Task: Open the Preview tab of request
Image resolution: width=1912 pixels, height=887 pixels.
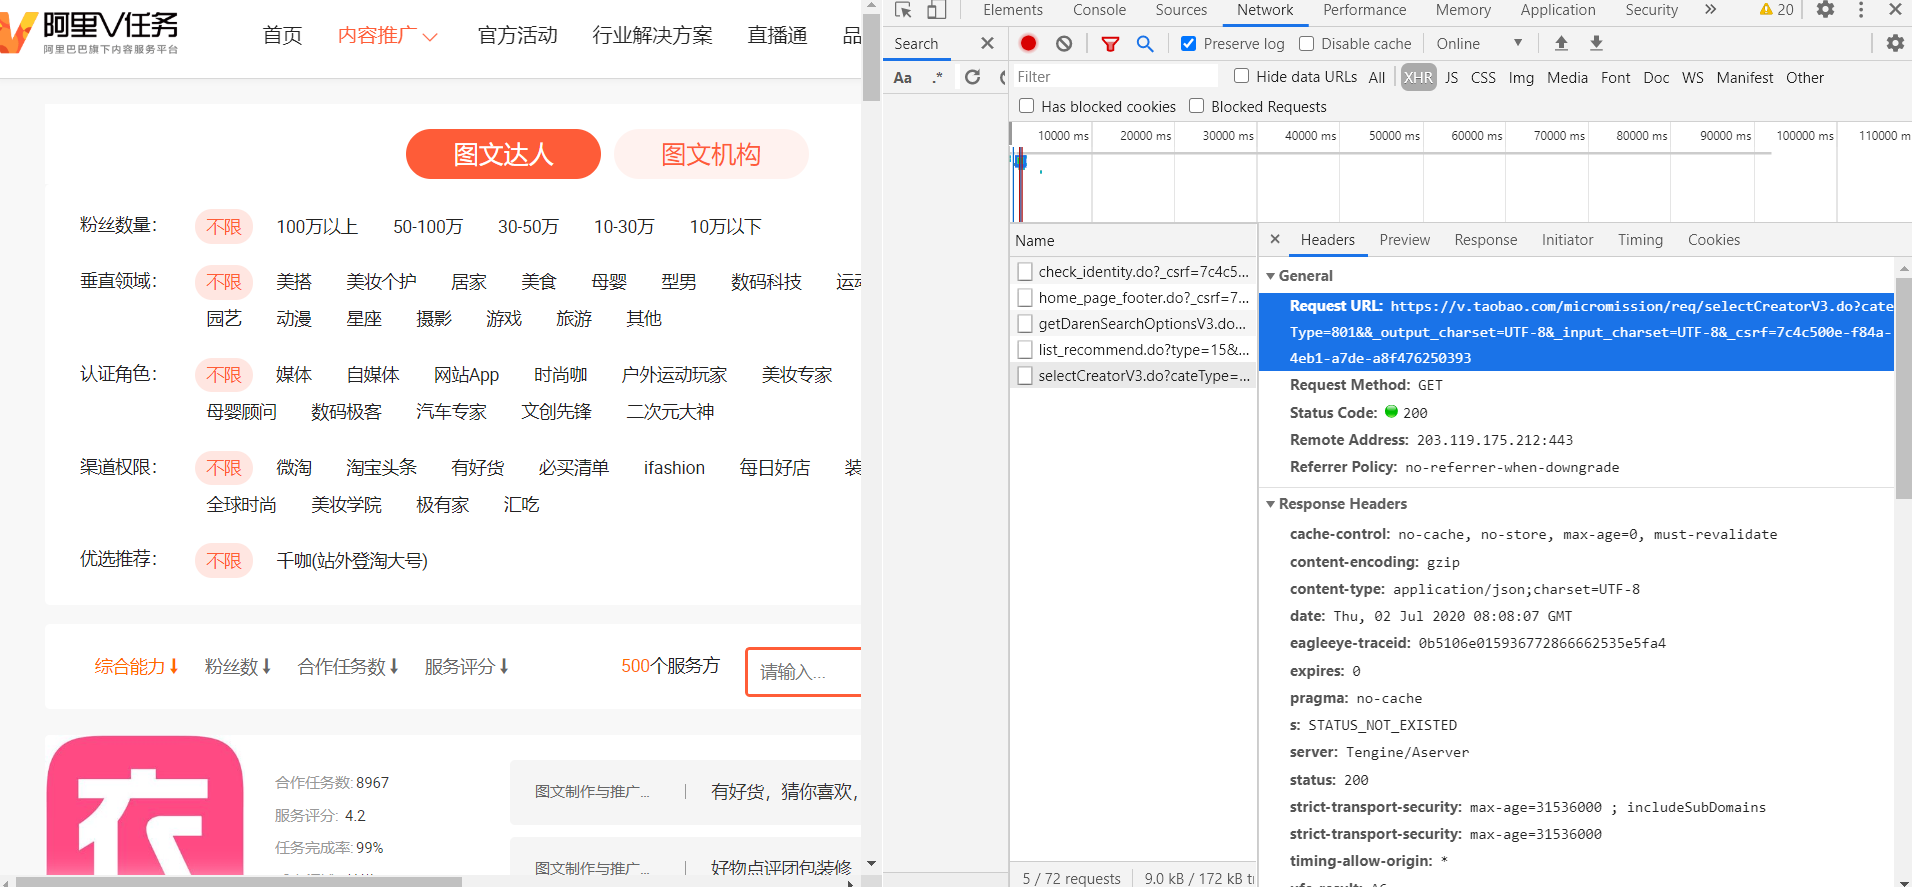Action: point(1404,240)
